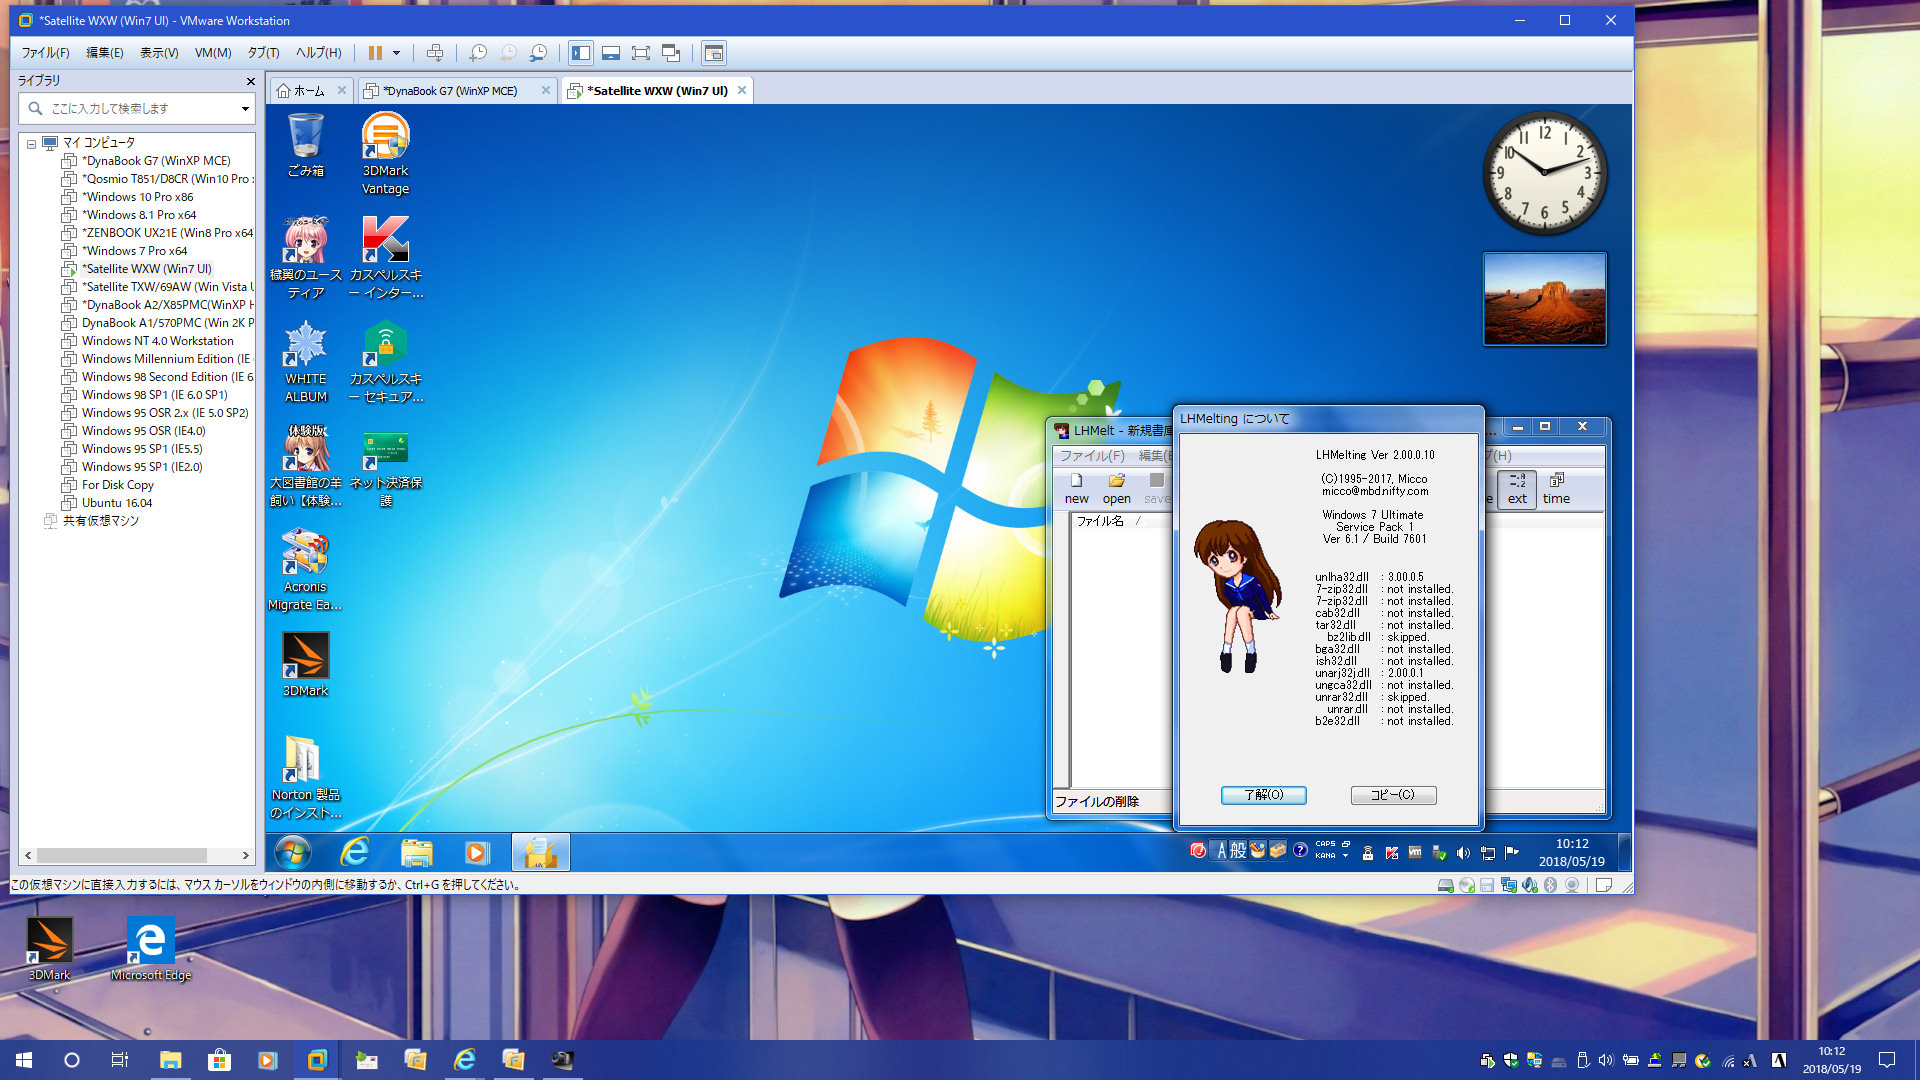
Task: Click the time sort button in LHMelt
Action: 1556,489
